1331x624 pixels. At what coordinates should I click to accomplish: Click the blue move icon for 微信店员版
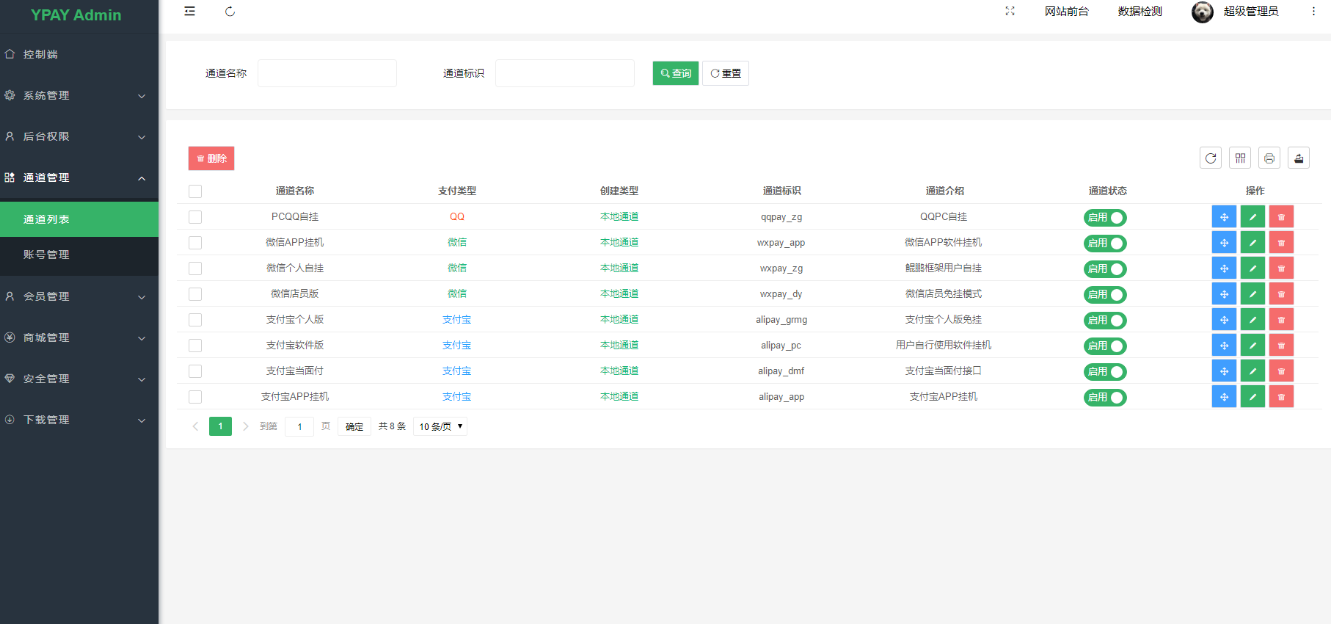coord(1223,294)
